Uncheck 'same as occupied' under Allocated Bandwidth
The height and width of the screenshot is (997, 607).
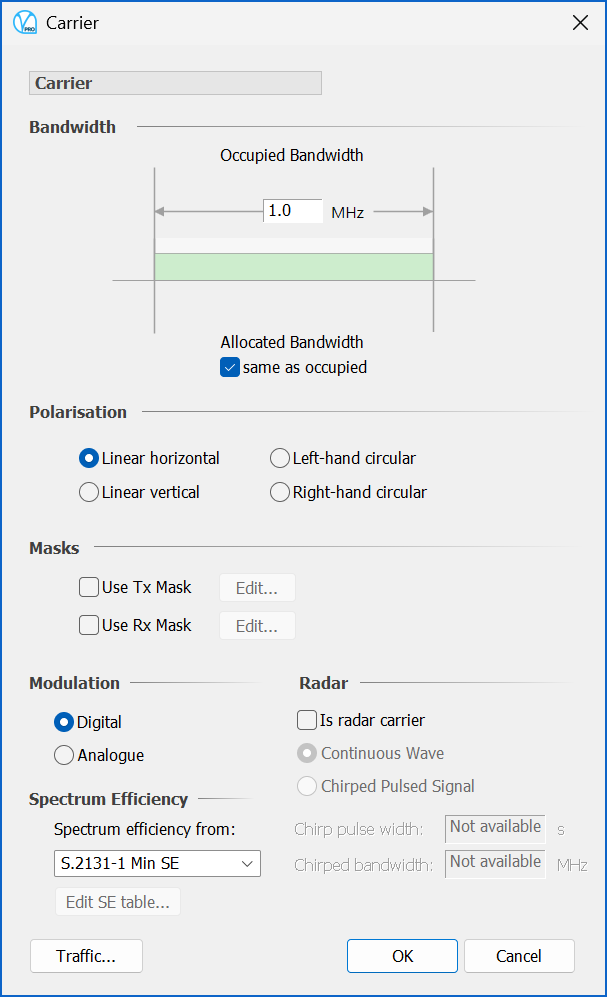coord(230,367)
